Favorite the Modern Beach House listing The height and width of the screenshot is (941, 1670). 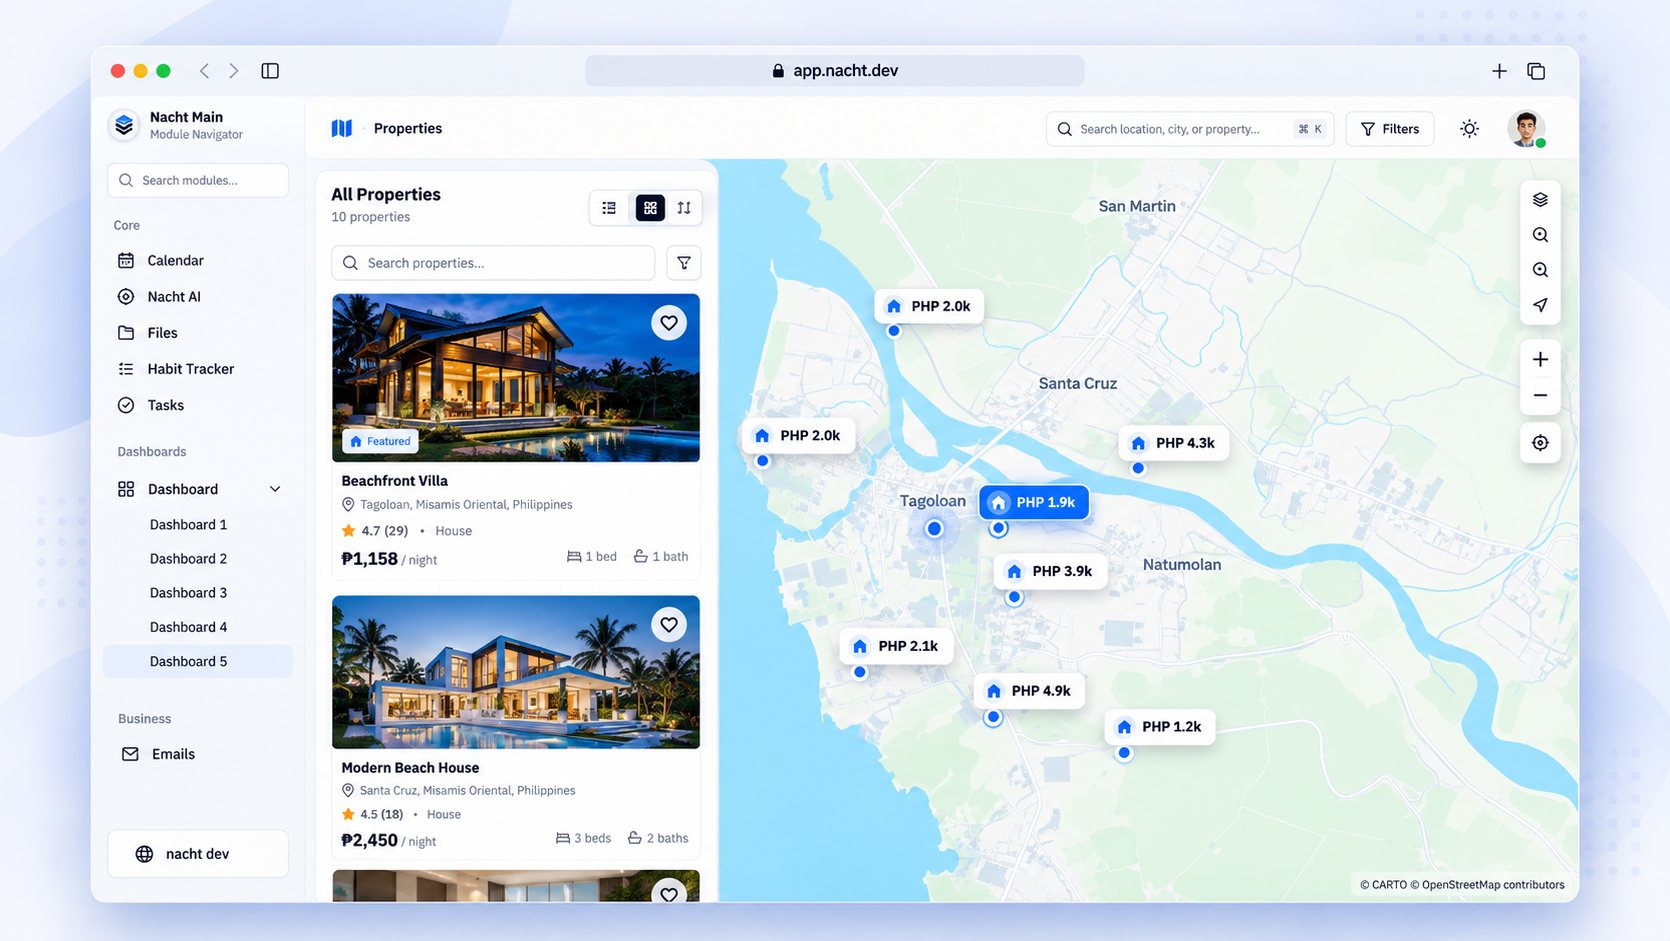669,625
